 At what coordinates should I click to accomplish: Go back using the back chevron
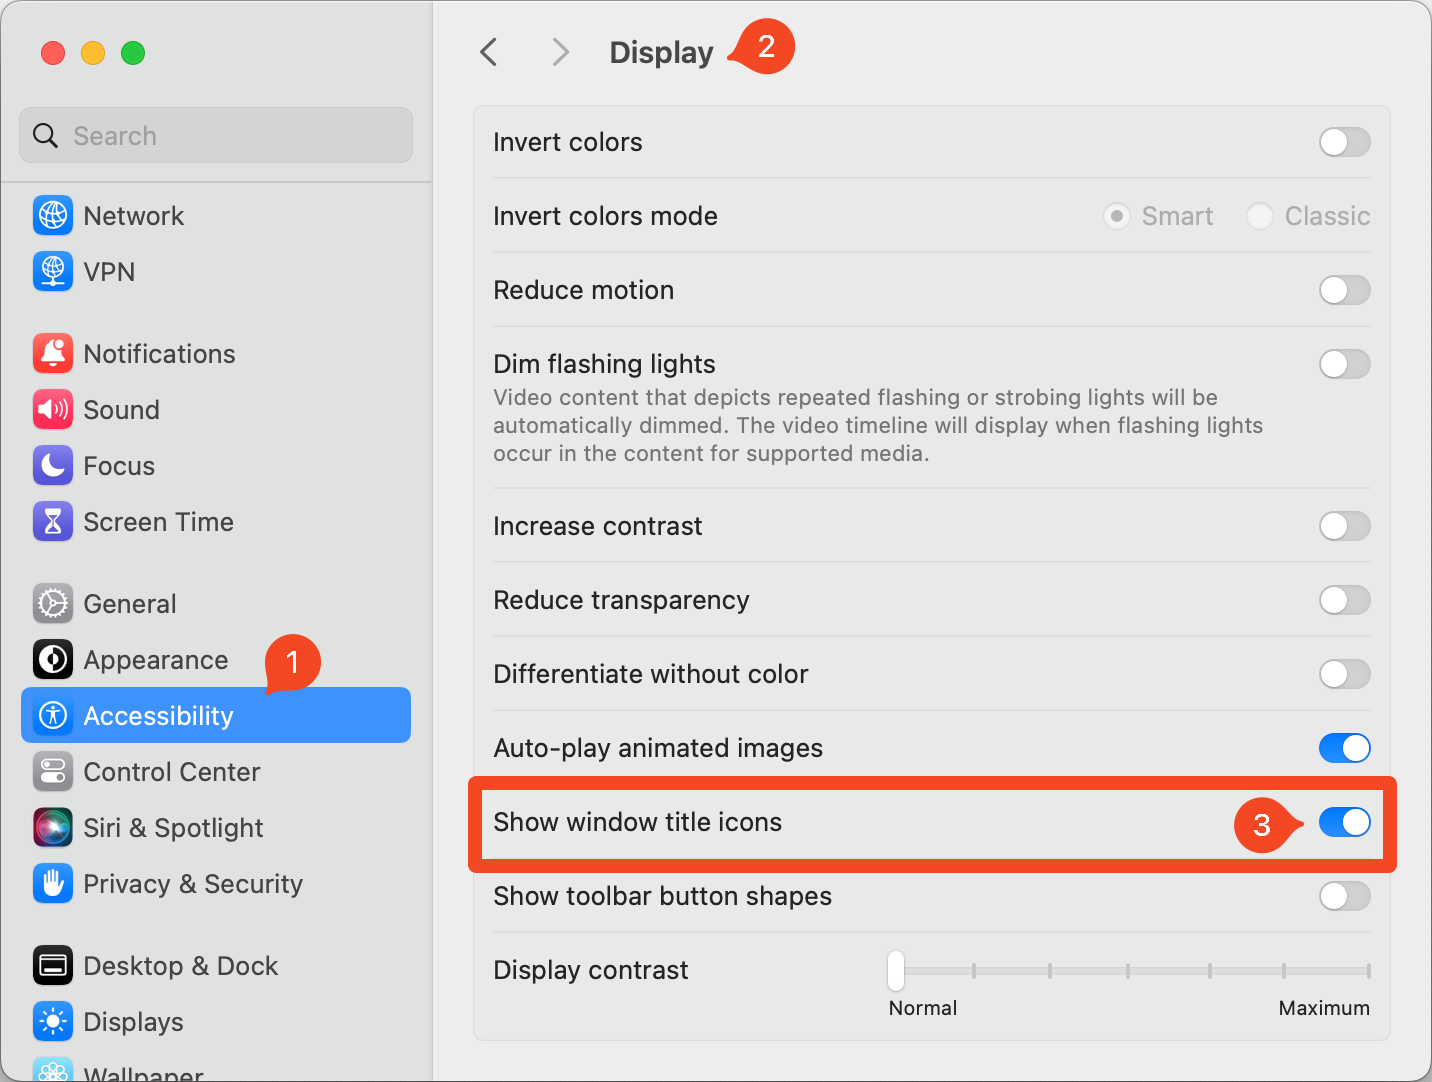pyautogui.click(x=489, y=52)
